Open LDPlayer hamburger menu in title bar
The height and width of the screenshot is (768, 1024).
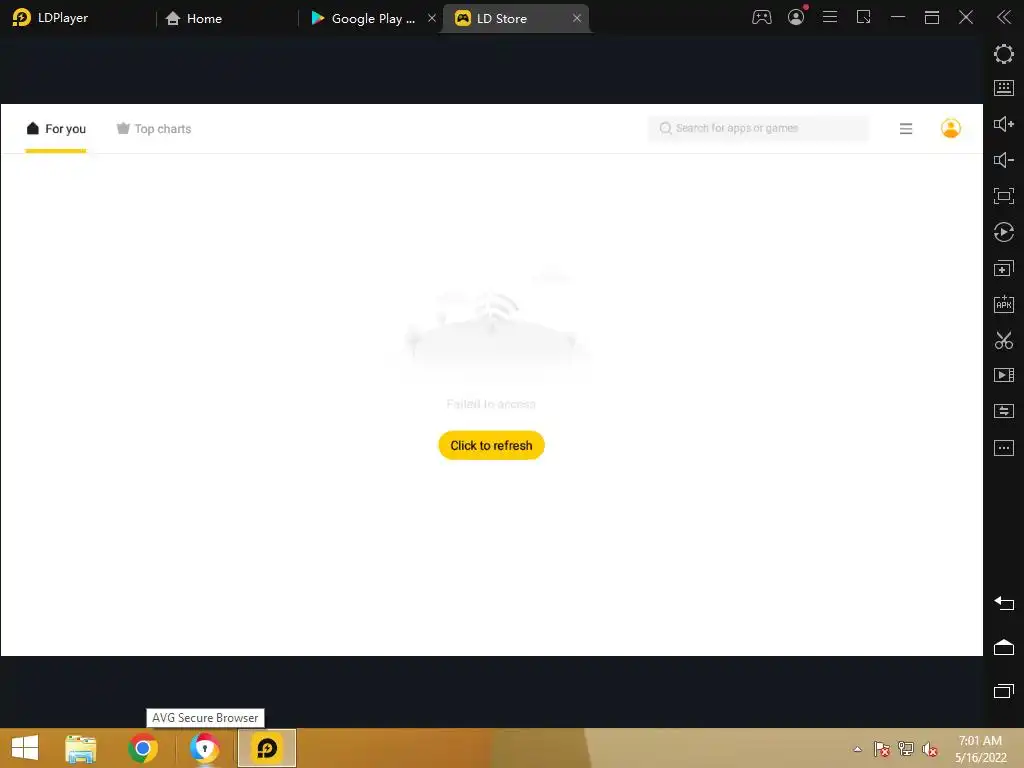[x=829, y=17]
